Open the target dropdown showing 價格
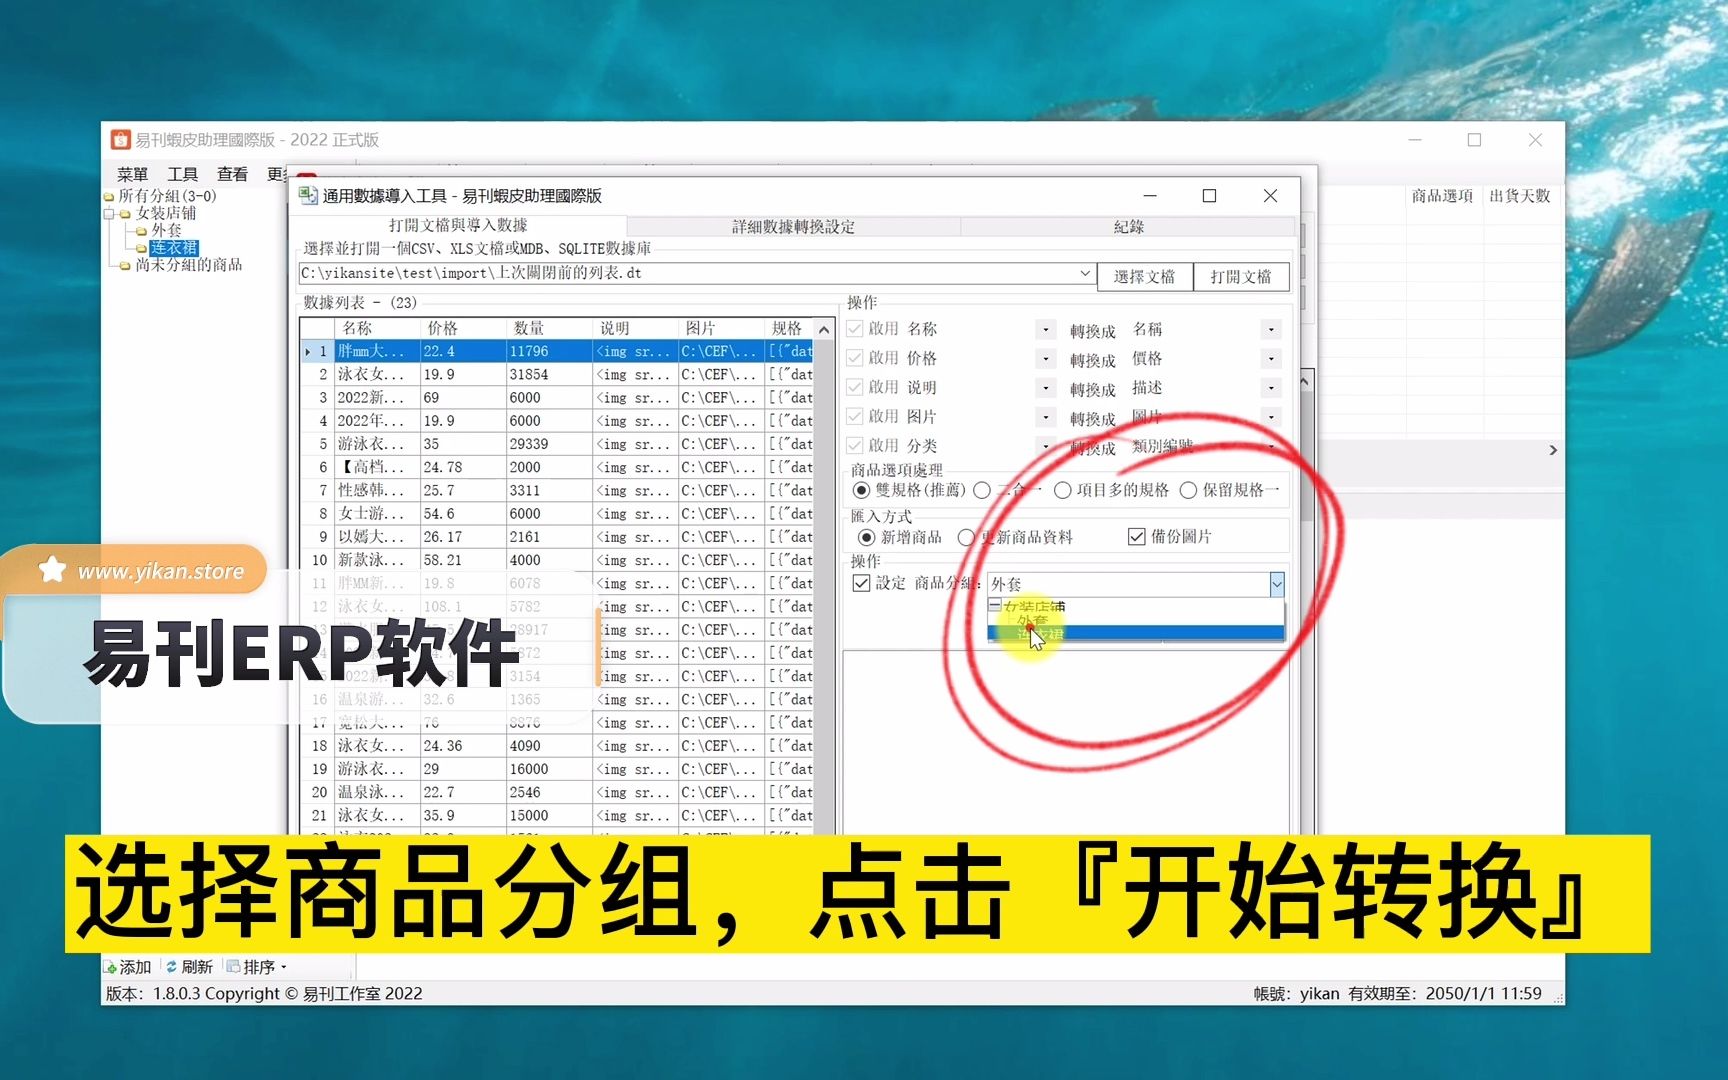1728x1080 pixels. (x=1271, y=358)
